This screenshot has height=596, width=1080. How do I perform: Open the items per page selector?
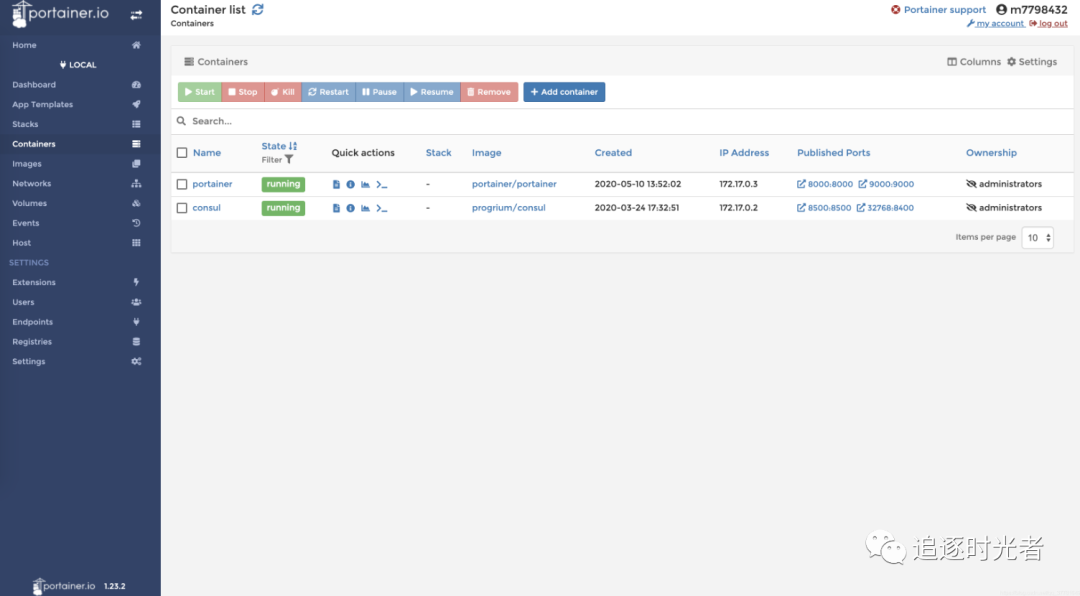pos(1037,237)
